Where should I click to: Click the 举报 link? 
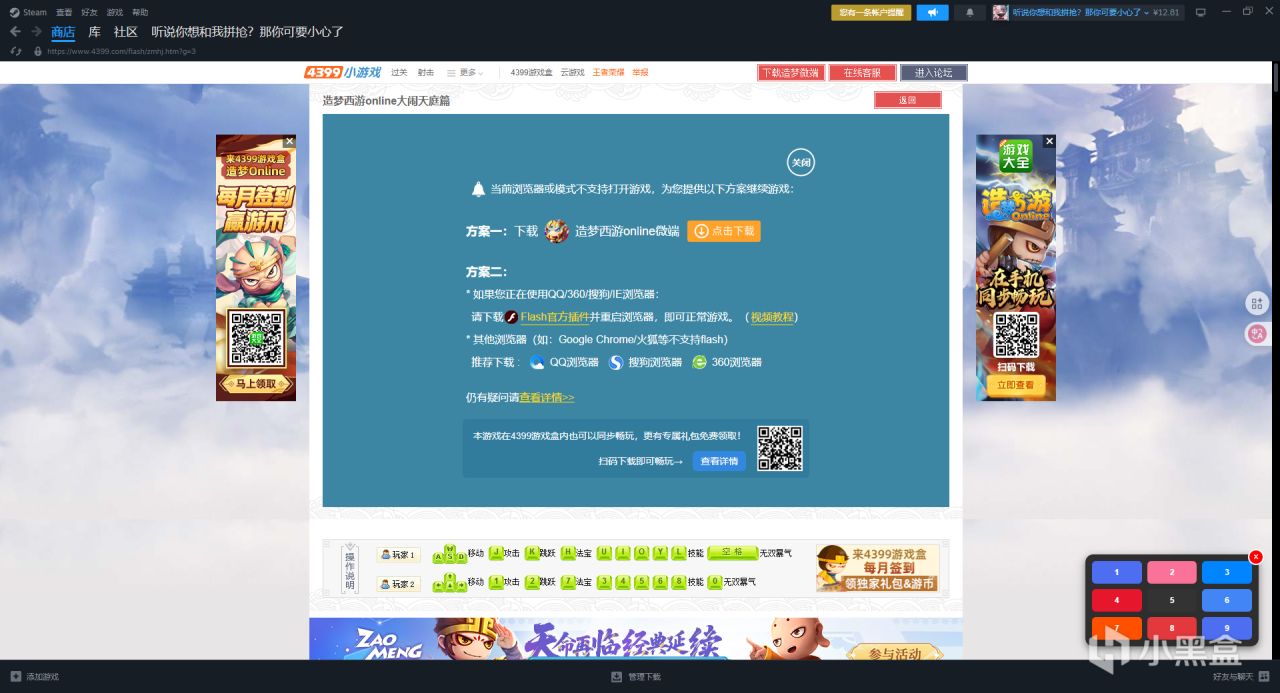coord(640,73)
